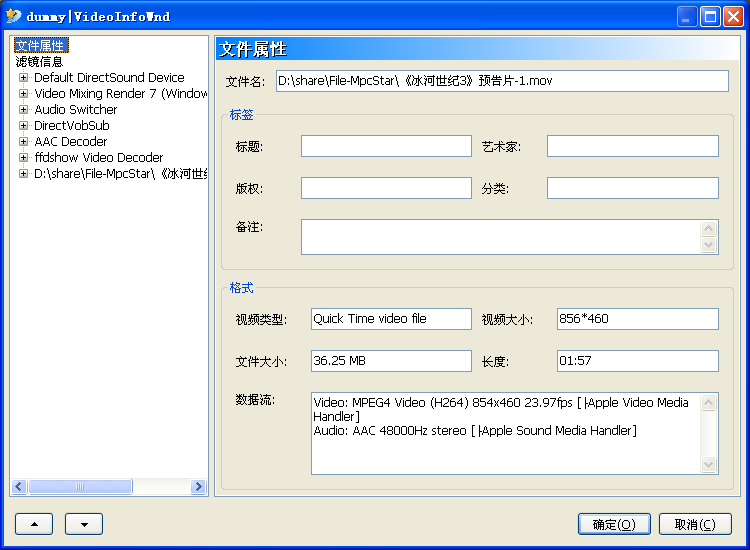Image resolution: width=750 pixels, height=550 pixels.
Task: Expand the AAC Decoder tree node
Action: [24, 142]
